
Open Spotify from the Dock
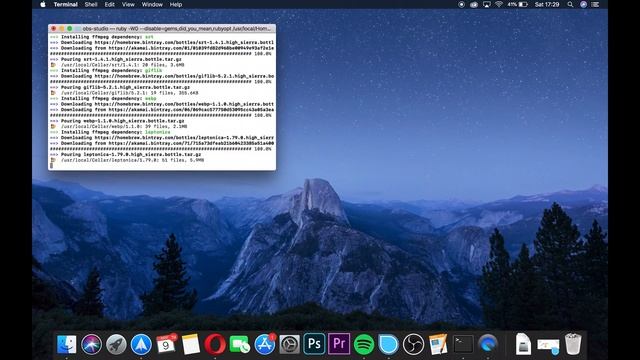[364, 344]
